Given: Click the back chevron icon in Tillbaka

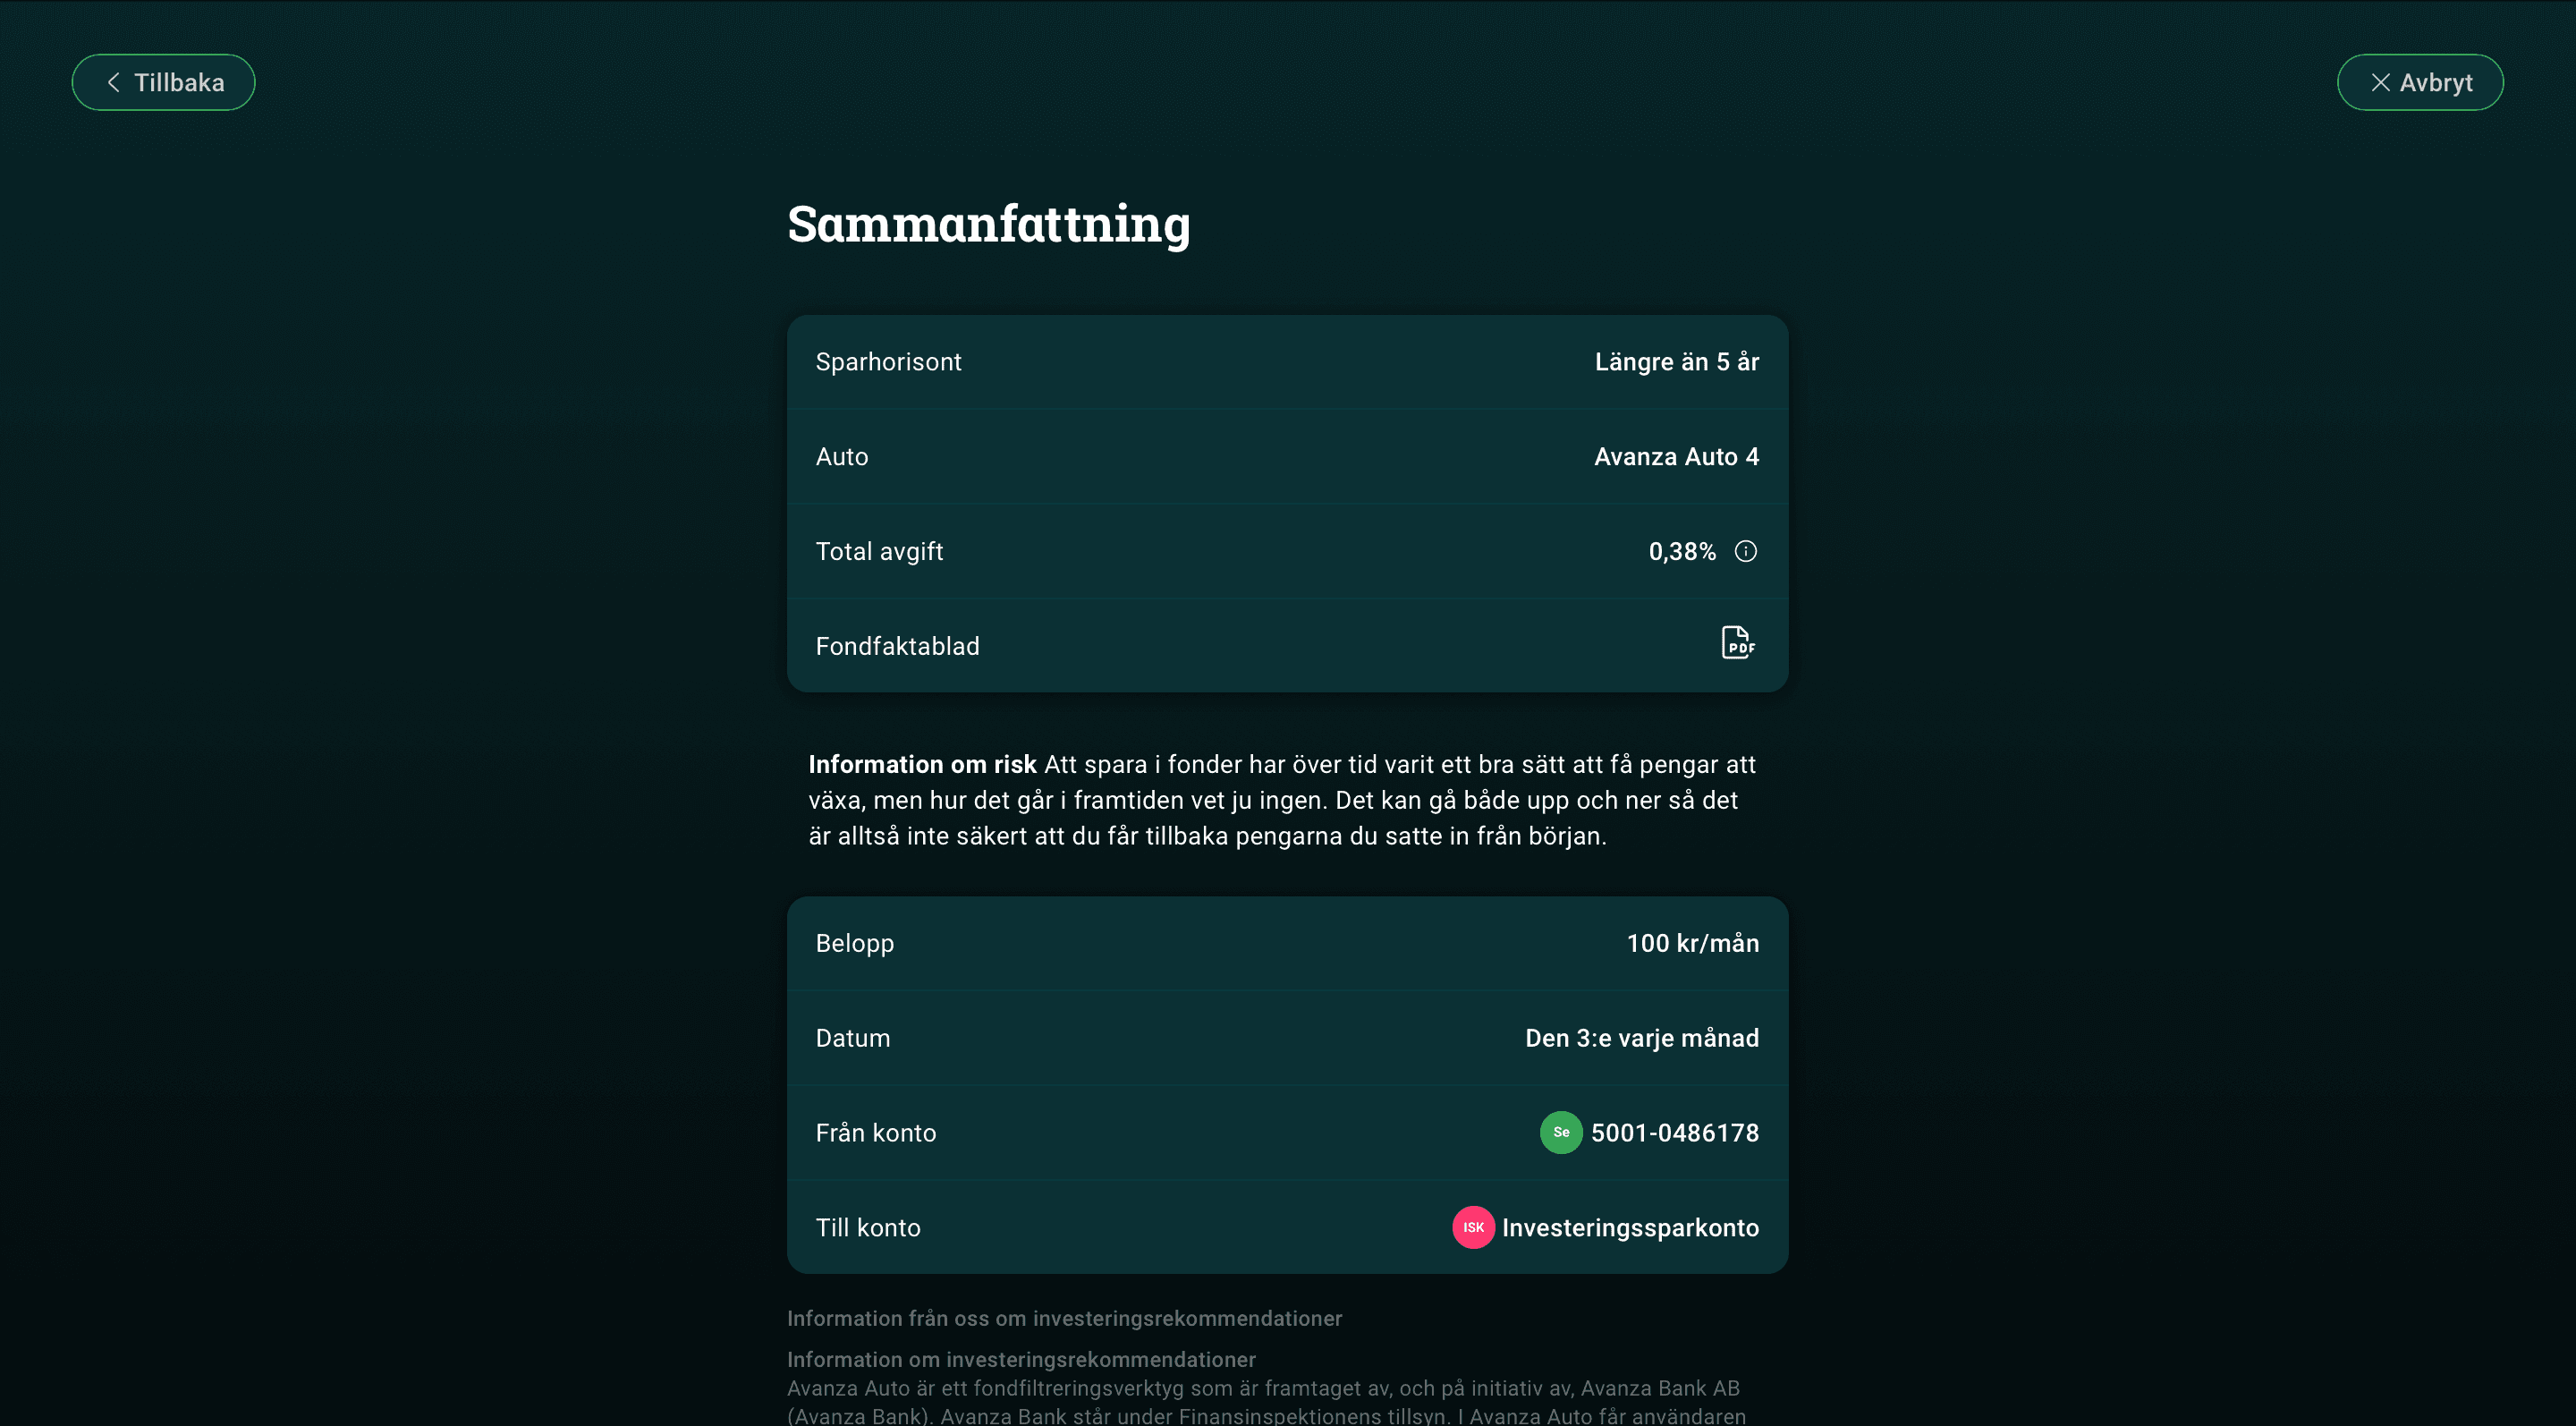Looking at the screenshot, I should (x=113, y=82).
